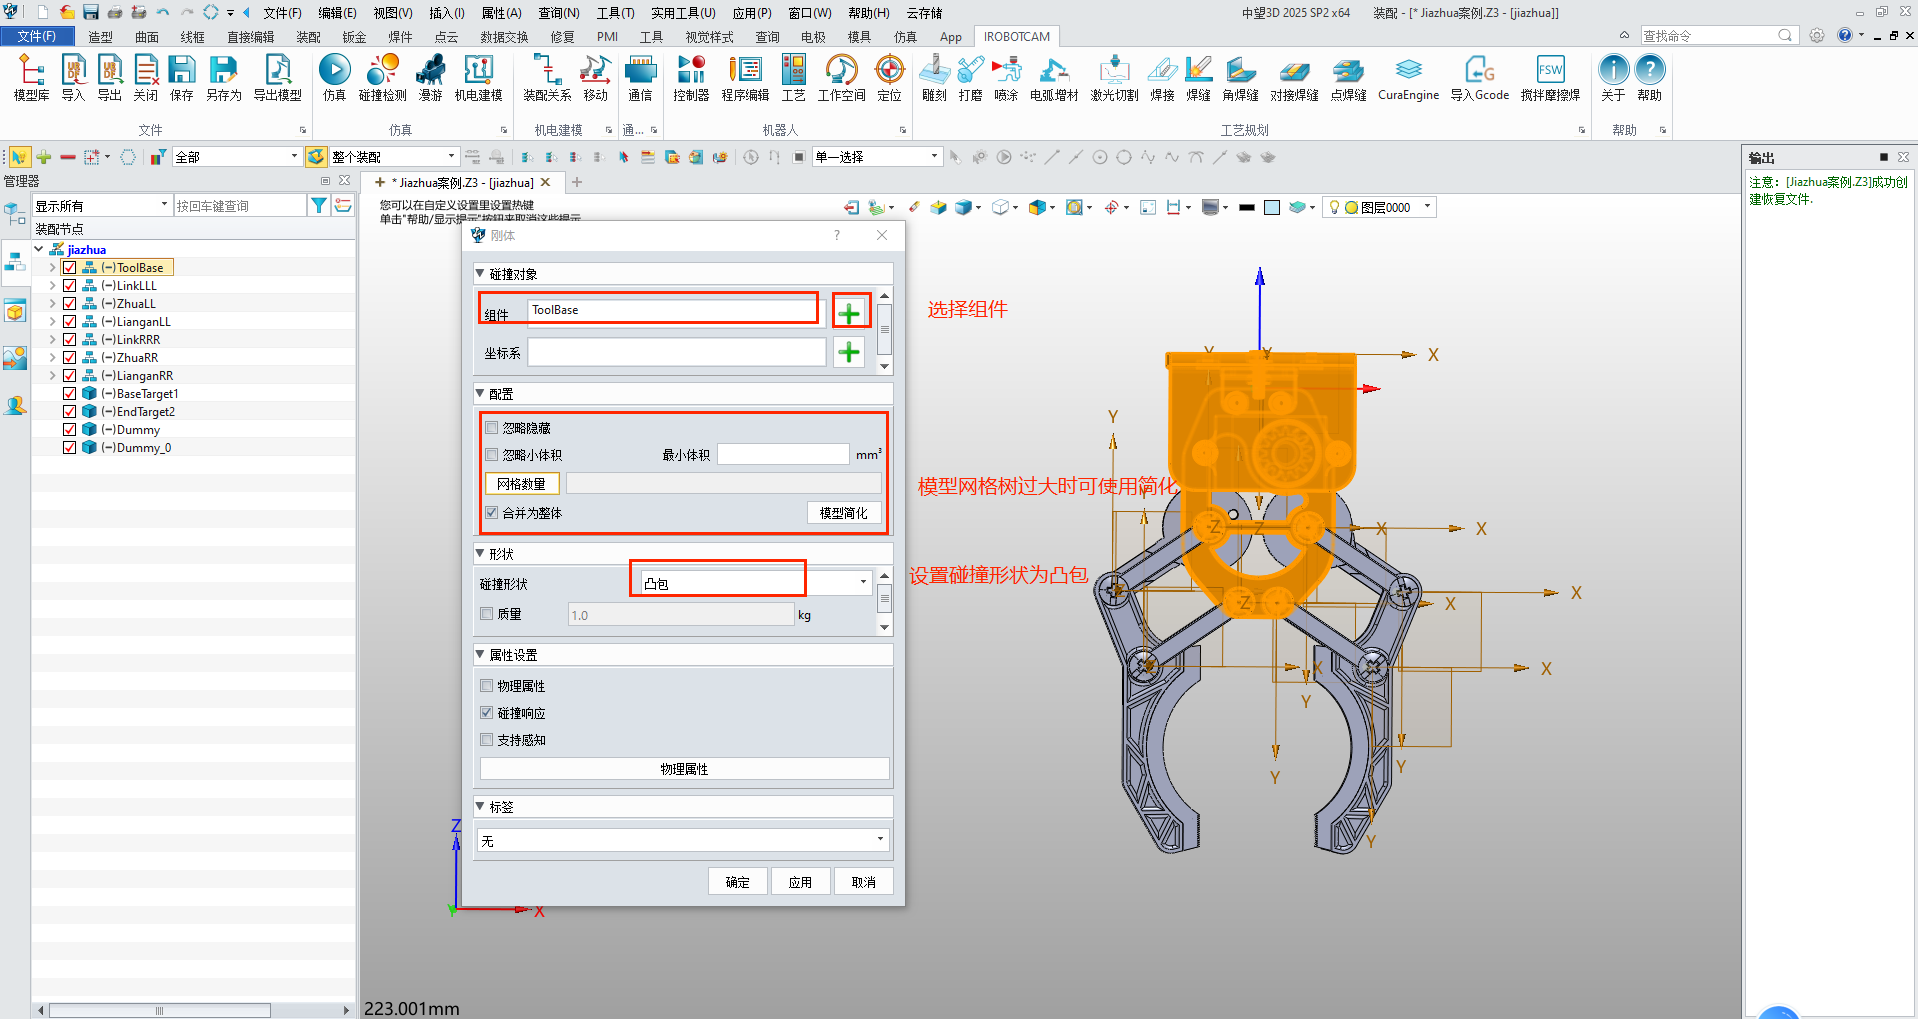
Task: Uncheck visibility of LinkLLL node
Action: coord(70,286)
